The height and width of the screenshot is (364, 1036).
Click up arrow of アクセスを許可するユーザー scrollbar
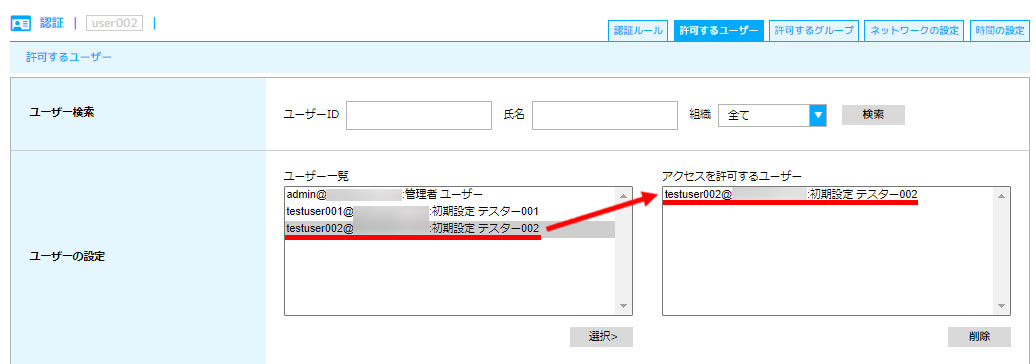pyautogui.click(x=1002, y=196)
